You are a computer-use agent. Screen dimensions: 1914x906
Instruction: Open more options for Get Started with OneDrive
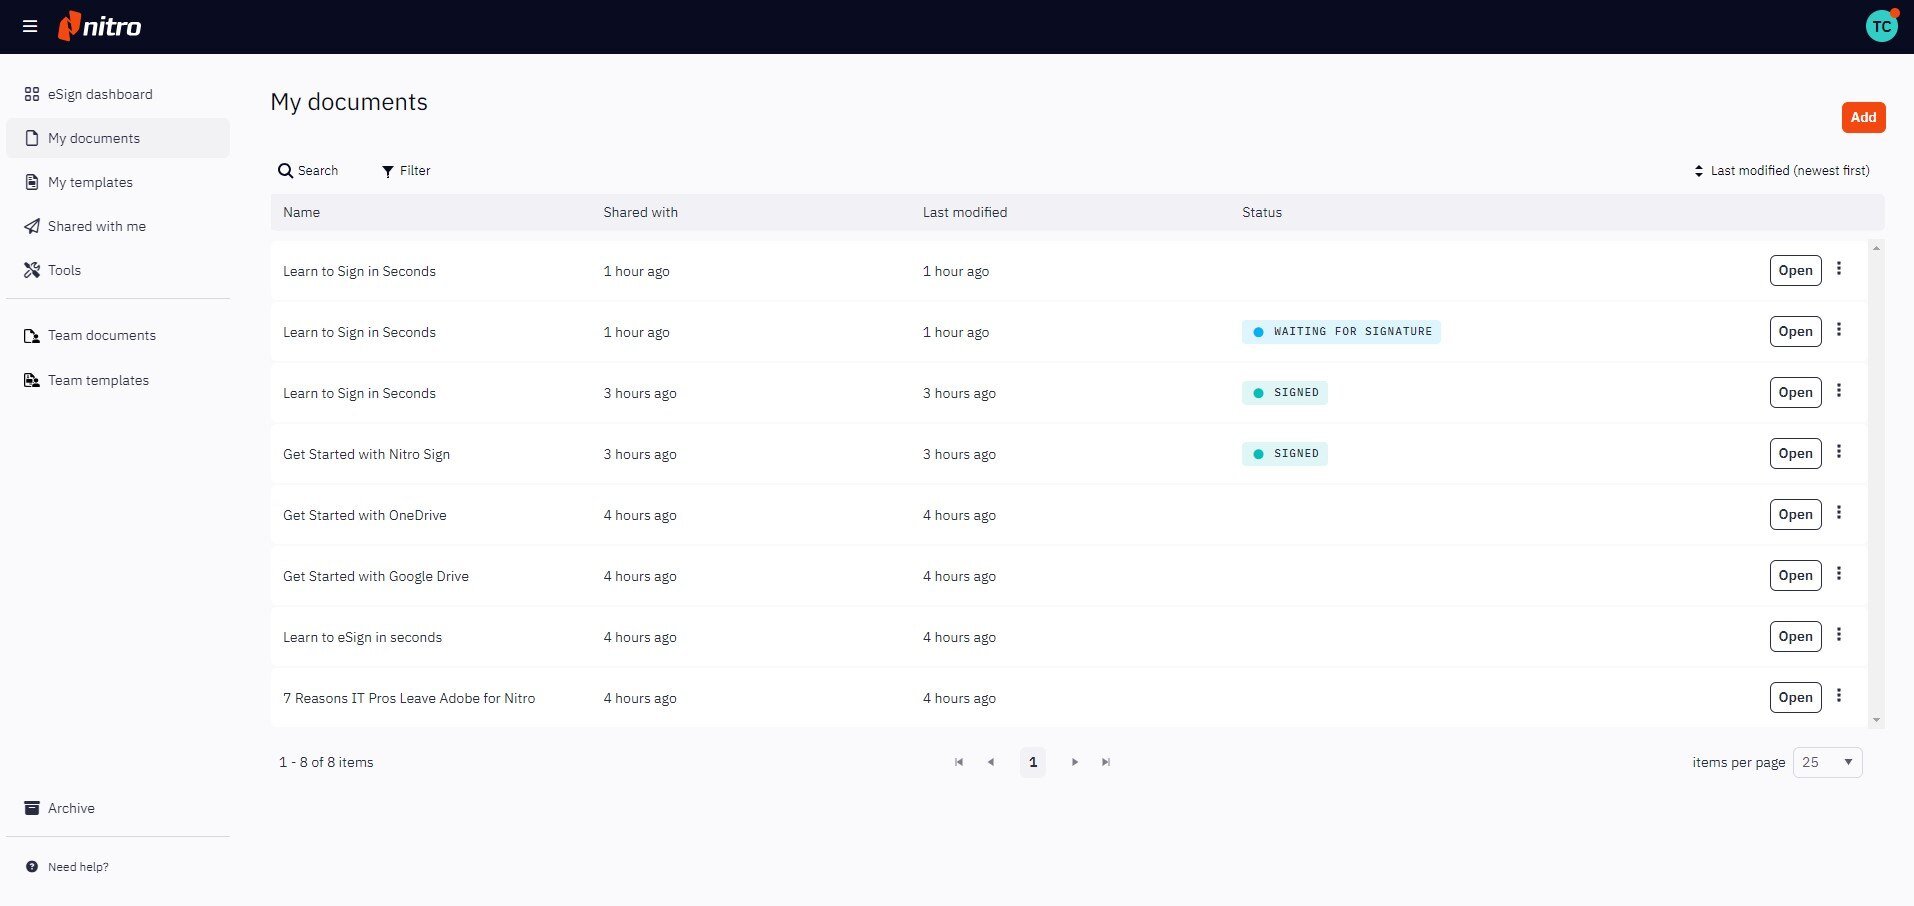pyautogui.click(x=1838, y=514)
